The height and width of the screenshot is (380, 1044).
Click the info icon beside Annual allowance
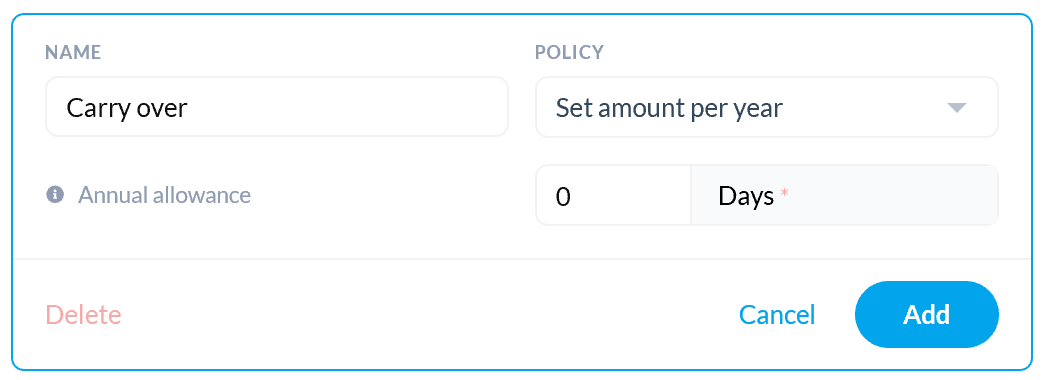(55, 194)
